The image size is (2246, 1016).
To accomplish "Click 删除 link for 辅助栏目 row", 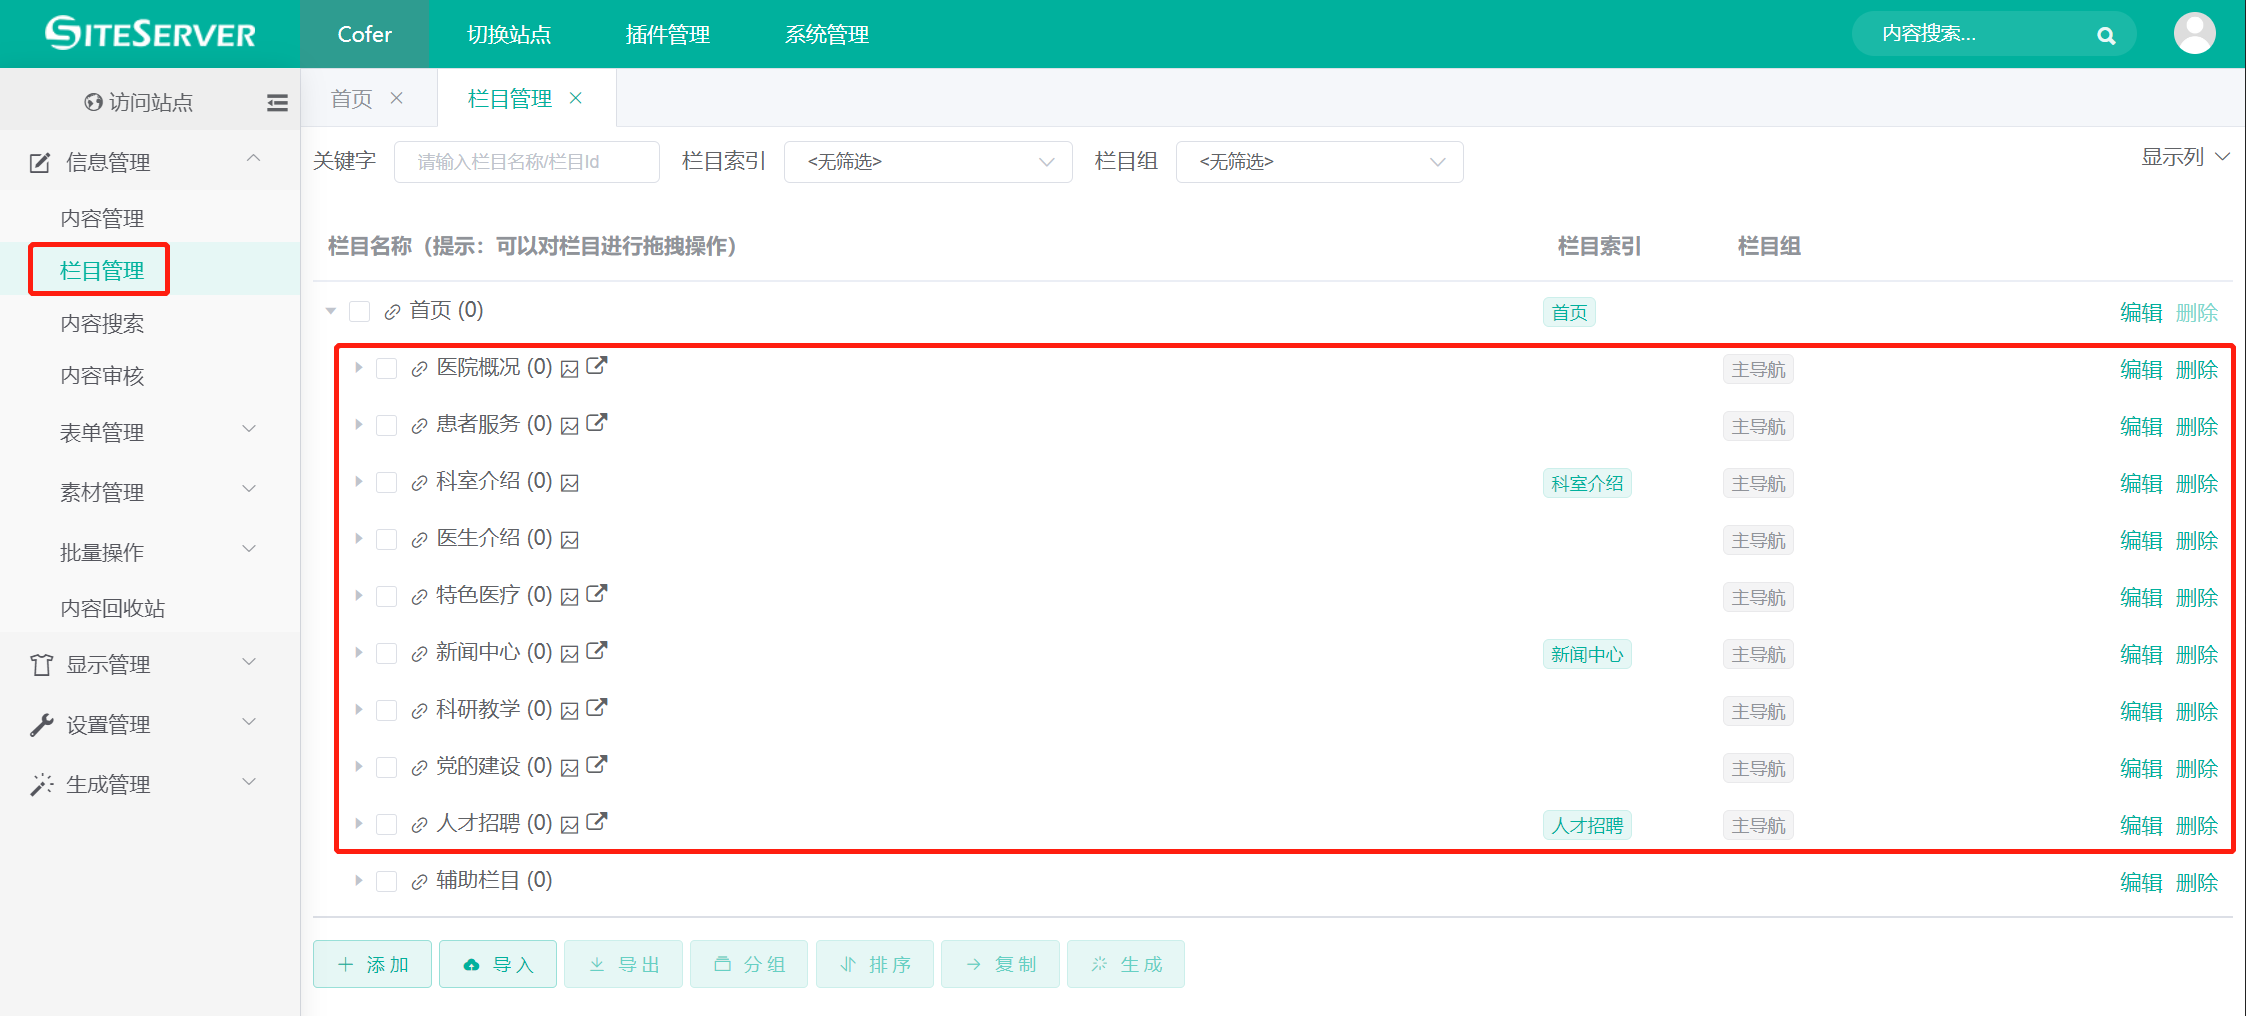I will pyautogui.click(x=2197, y=883).
